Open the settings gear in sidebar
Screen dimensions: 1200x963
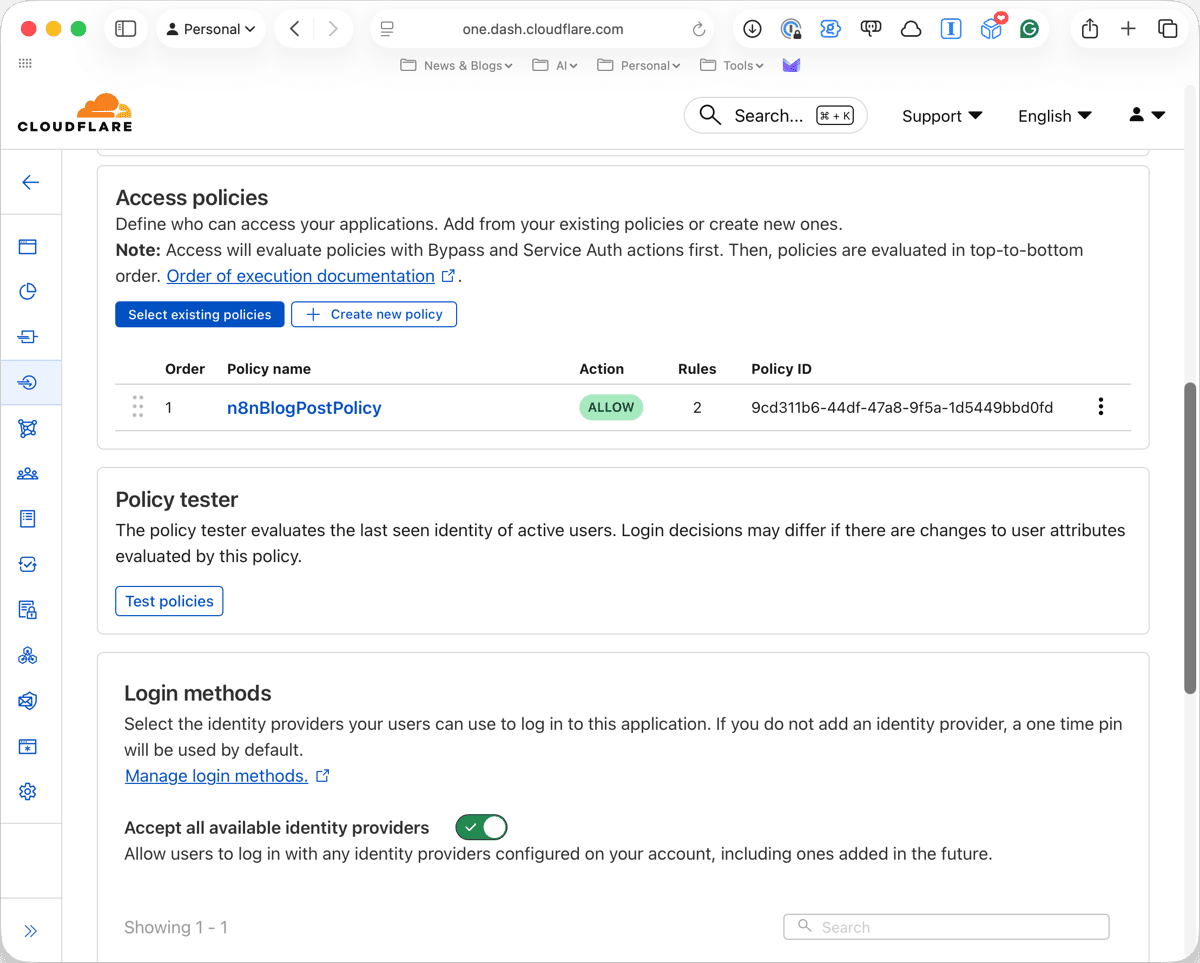click(28, 792)
